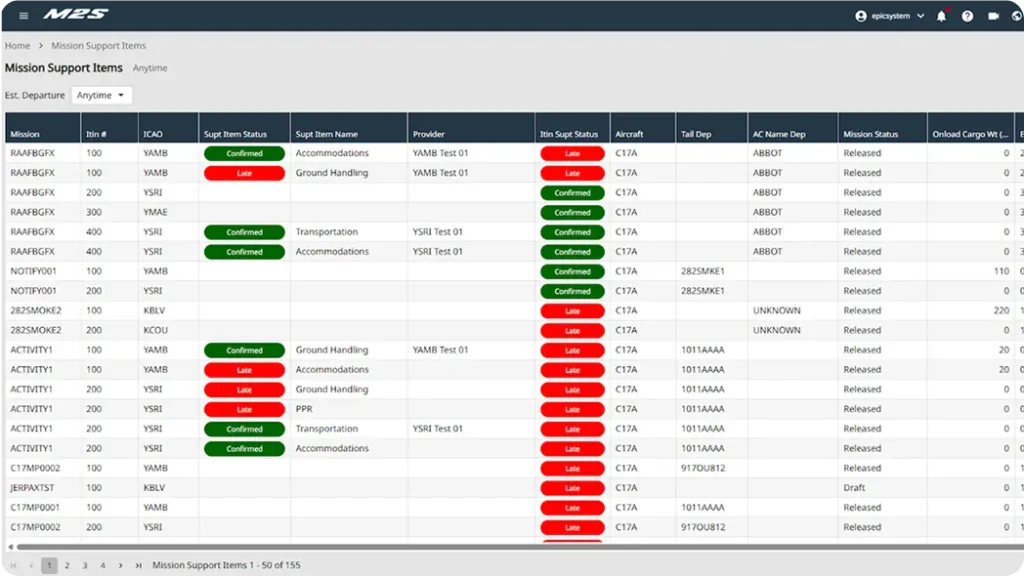
Task: Go to the next page arrow
Action: pyautogui.click(x=121, y=565)
